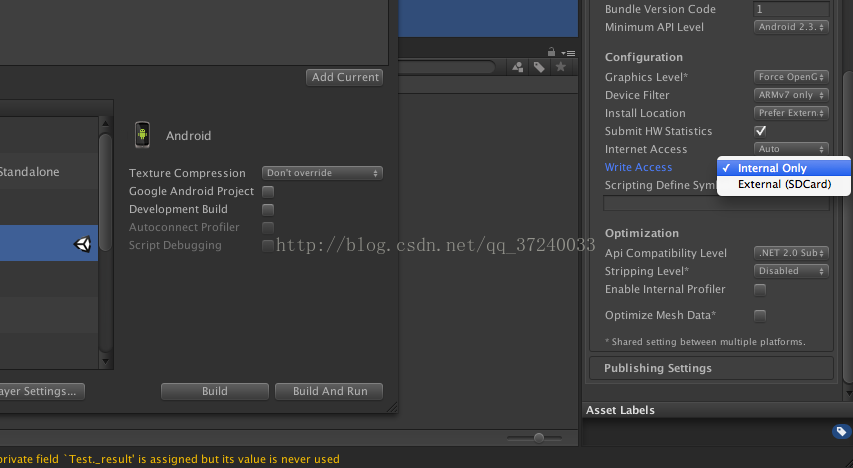
Task: Open Api Compatibility Level dropdown
Action: 791,253
